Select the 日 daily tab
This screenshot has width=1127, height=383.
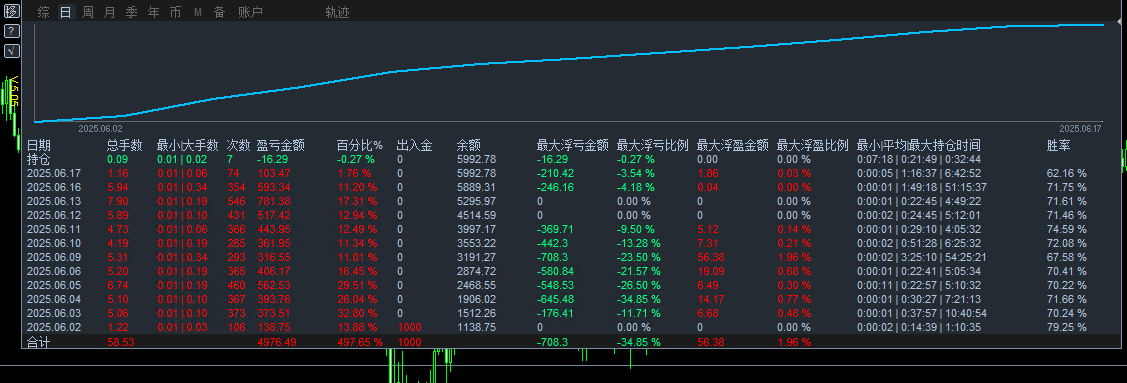tap(65, 12)
